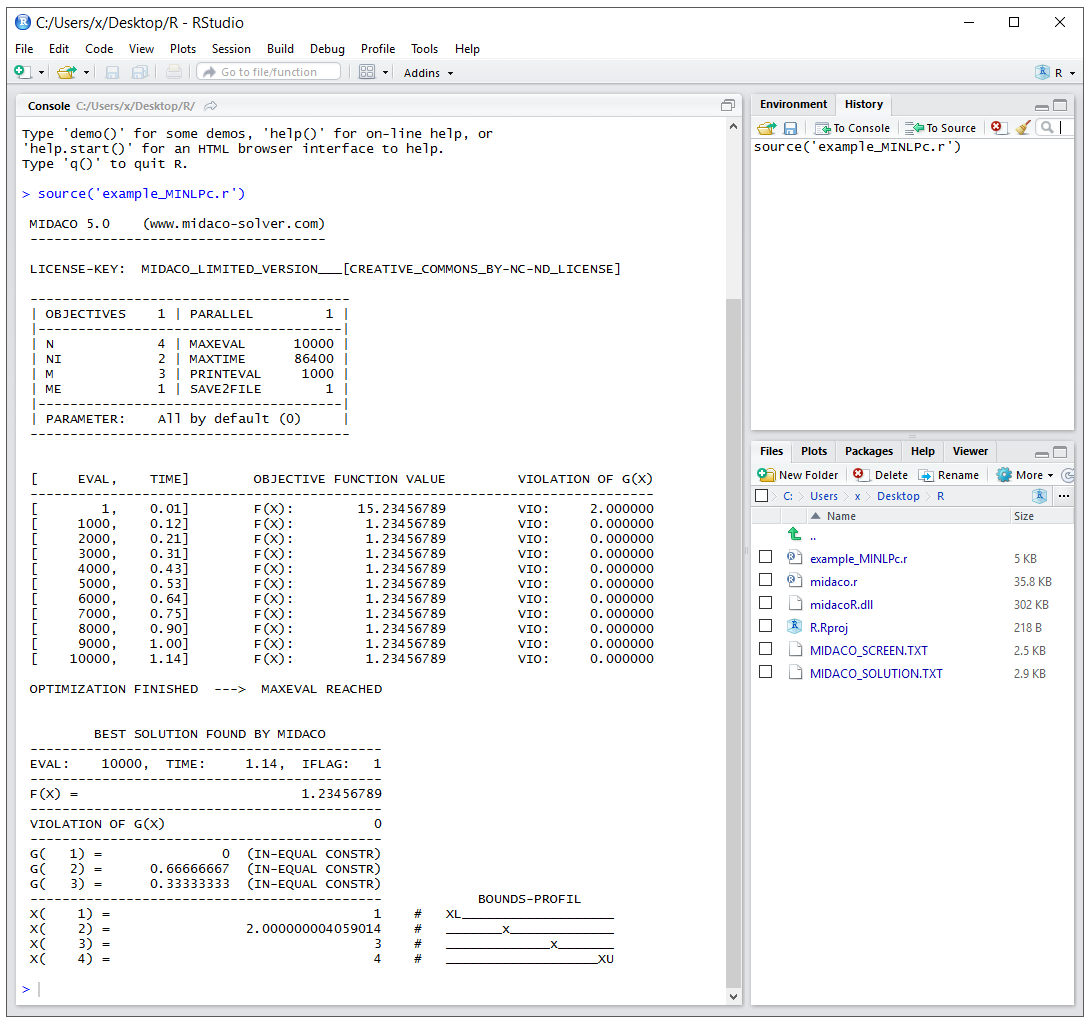Minimize the Files pane
Image resolution: width=1092 pixels, height=1026 pixels.
pos(1042,453)
